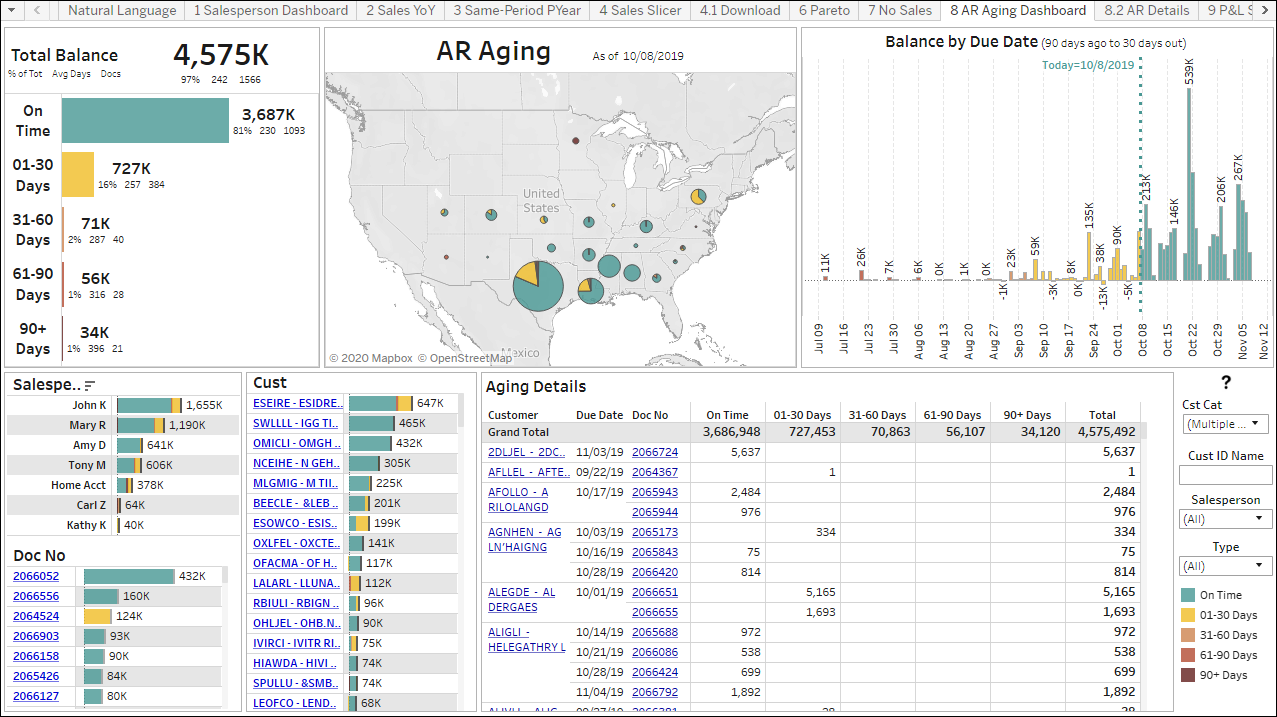Open doc number 2066724 in Aging Details

[x=654, y=452]
